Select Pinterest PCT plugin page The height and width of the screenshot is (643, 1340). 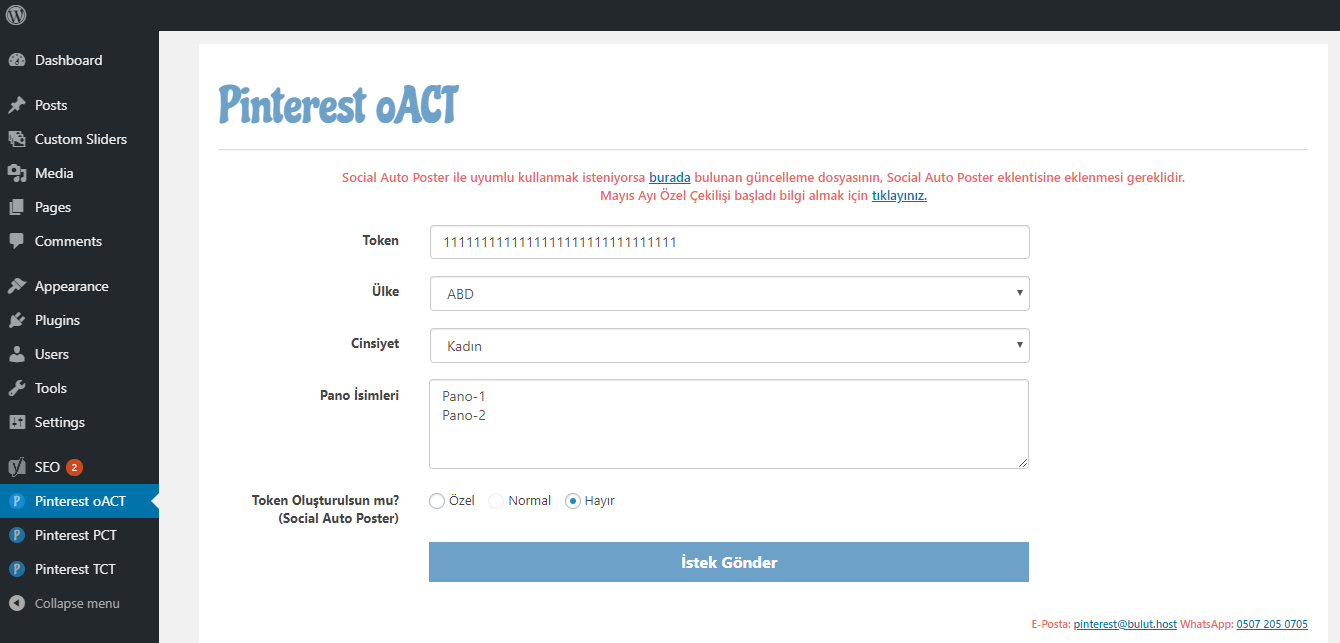79,535
